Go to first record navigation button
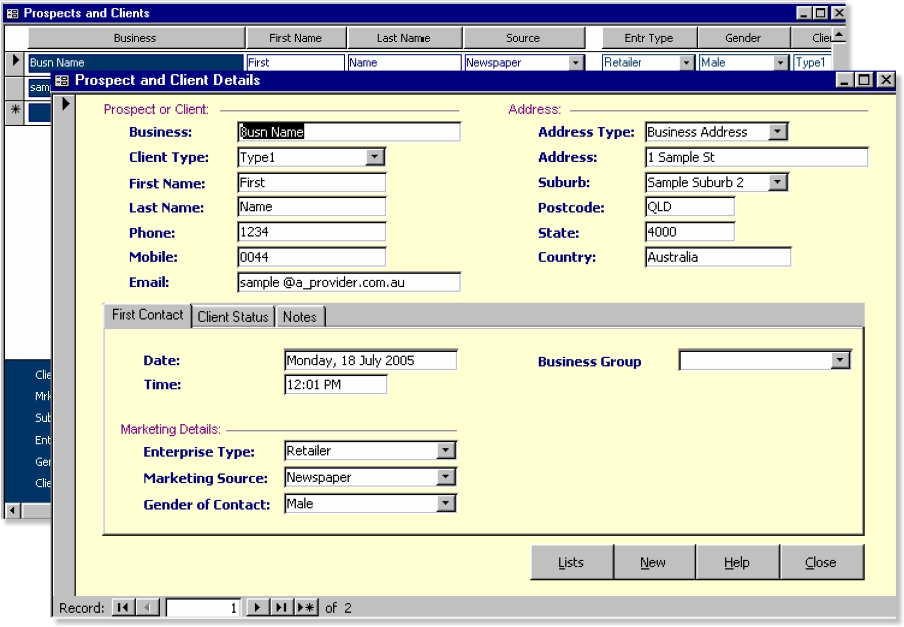 [123, 608]
